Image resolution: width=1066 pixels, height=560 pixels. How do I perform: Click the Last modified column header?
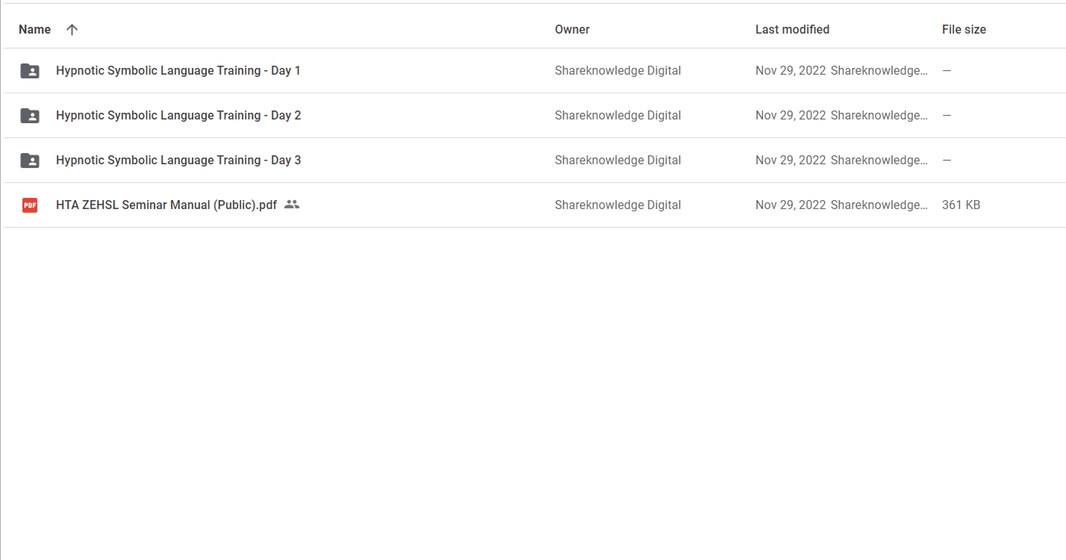(792, 29)
